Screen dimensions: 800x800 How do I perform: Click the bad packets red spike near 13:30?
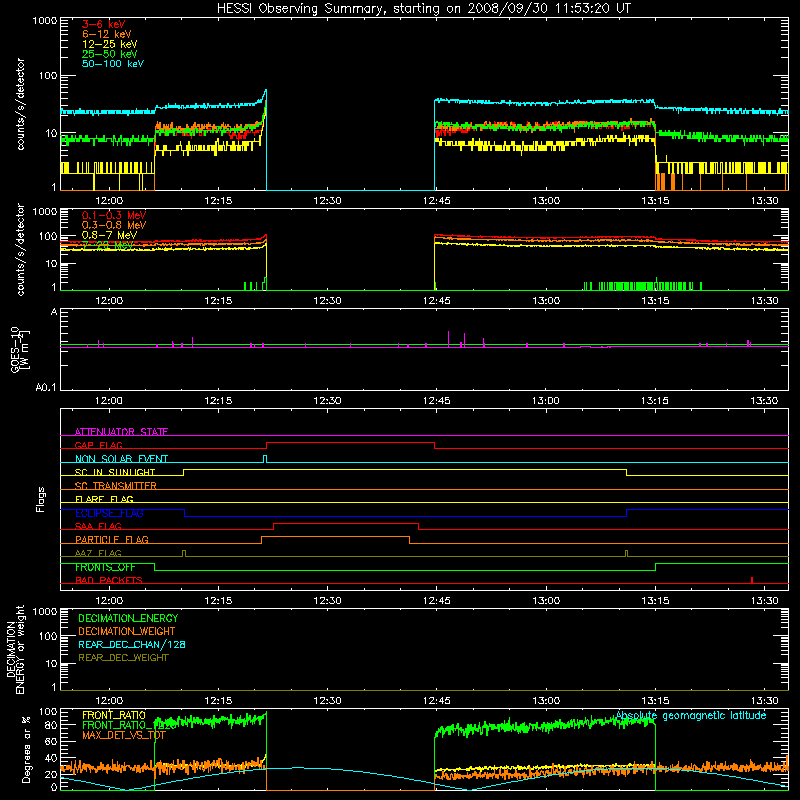point(752,580)
